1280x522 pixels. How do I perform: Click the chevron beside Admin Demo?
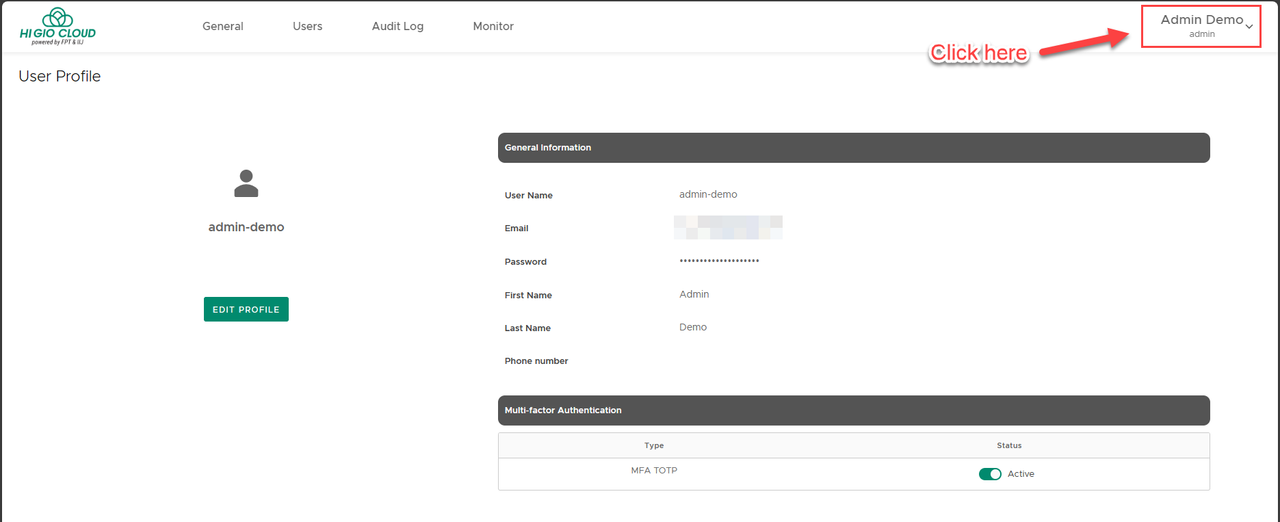pos(1249,27)
